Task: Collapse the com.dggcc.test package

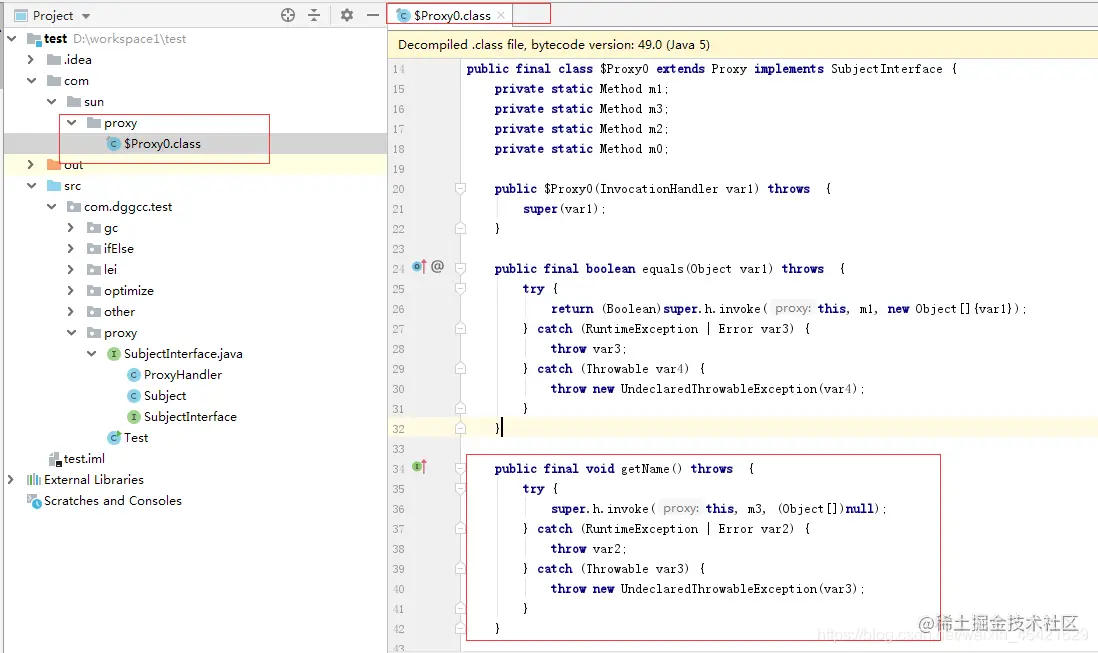Action: click(51, 206)
